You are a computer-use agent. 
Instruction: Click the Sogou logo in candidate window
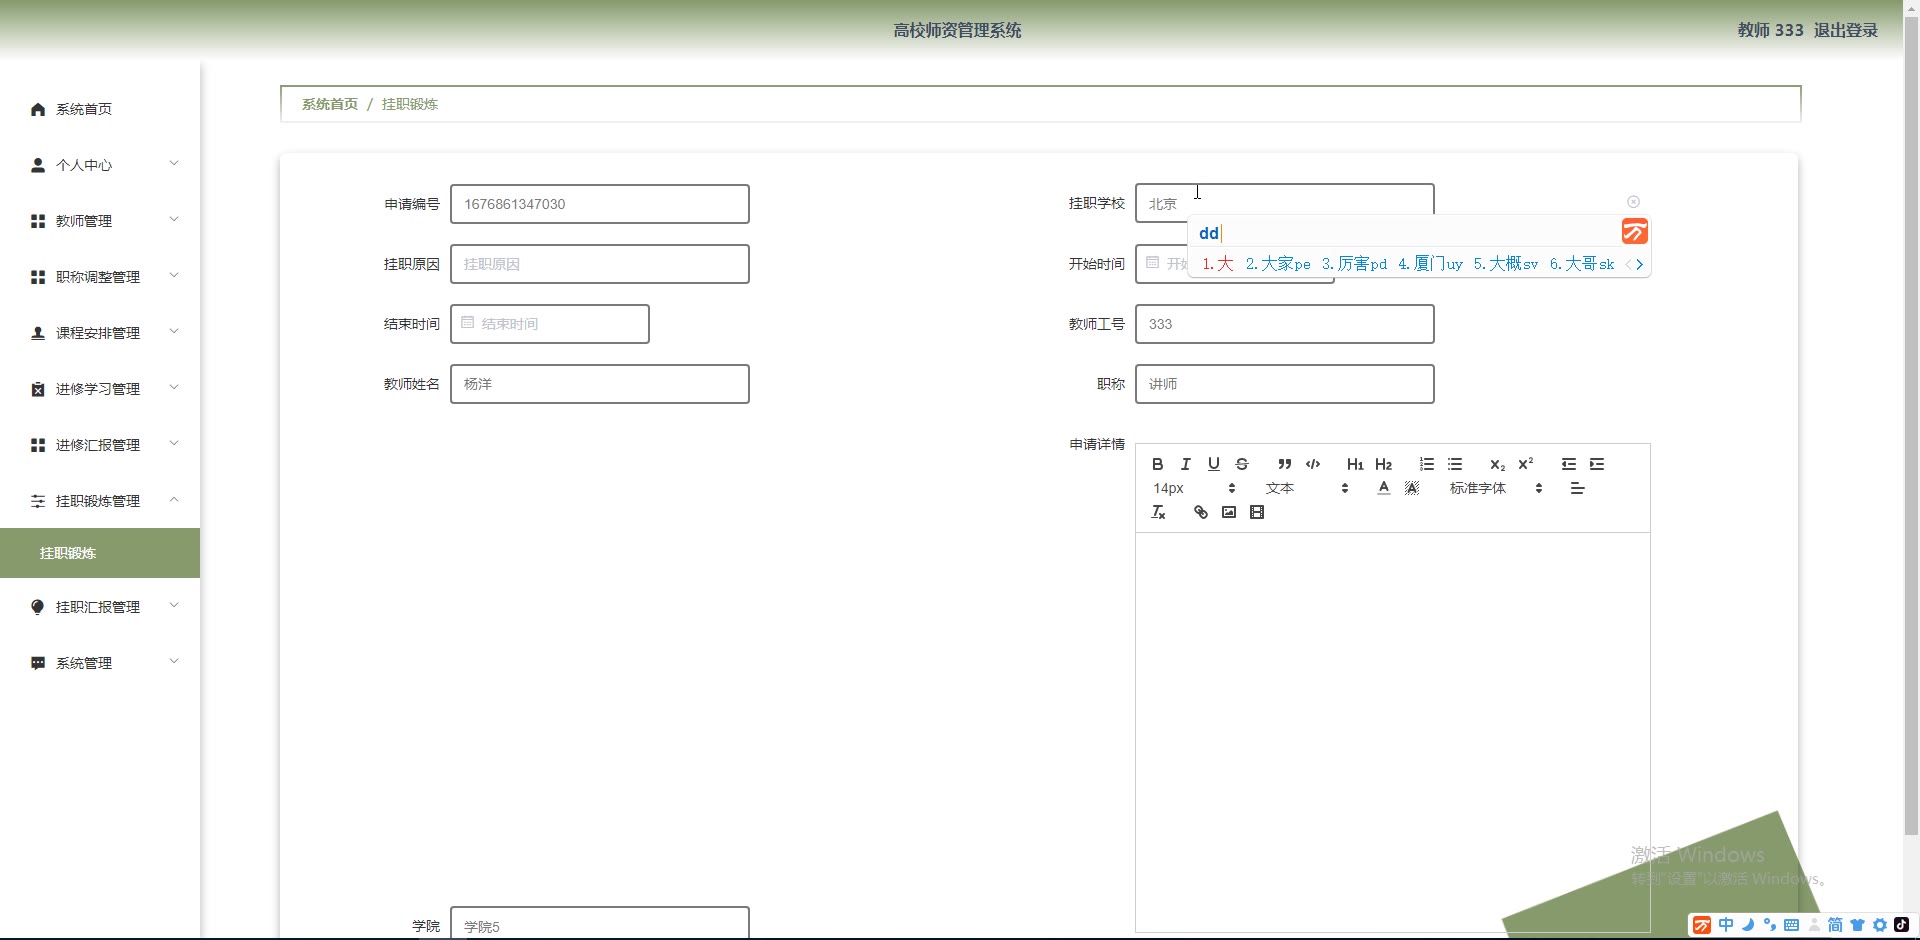[x=1634, y=232]
